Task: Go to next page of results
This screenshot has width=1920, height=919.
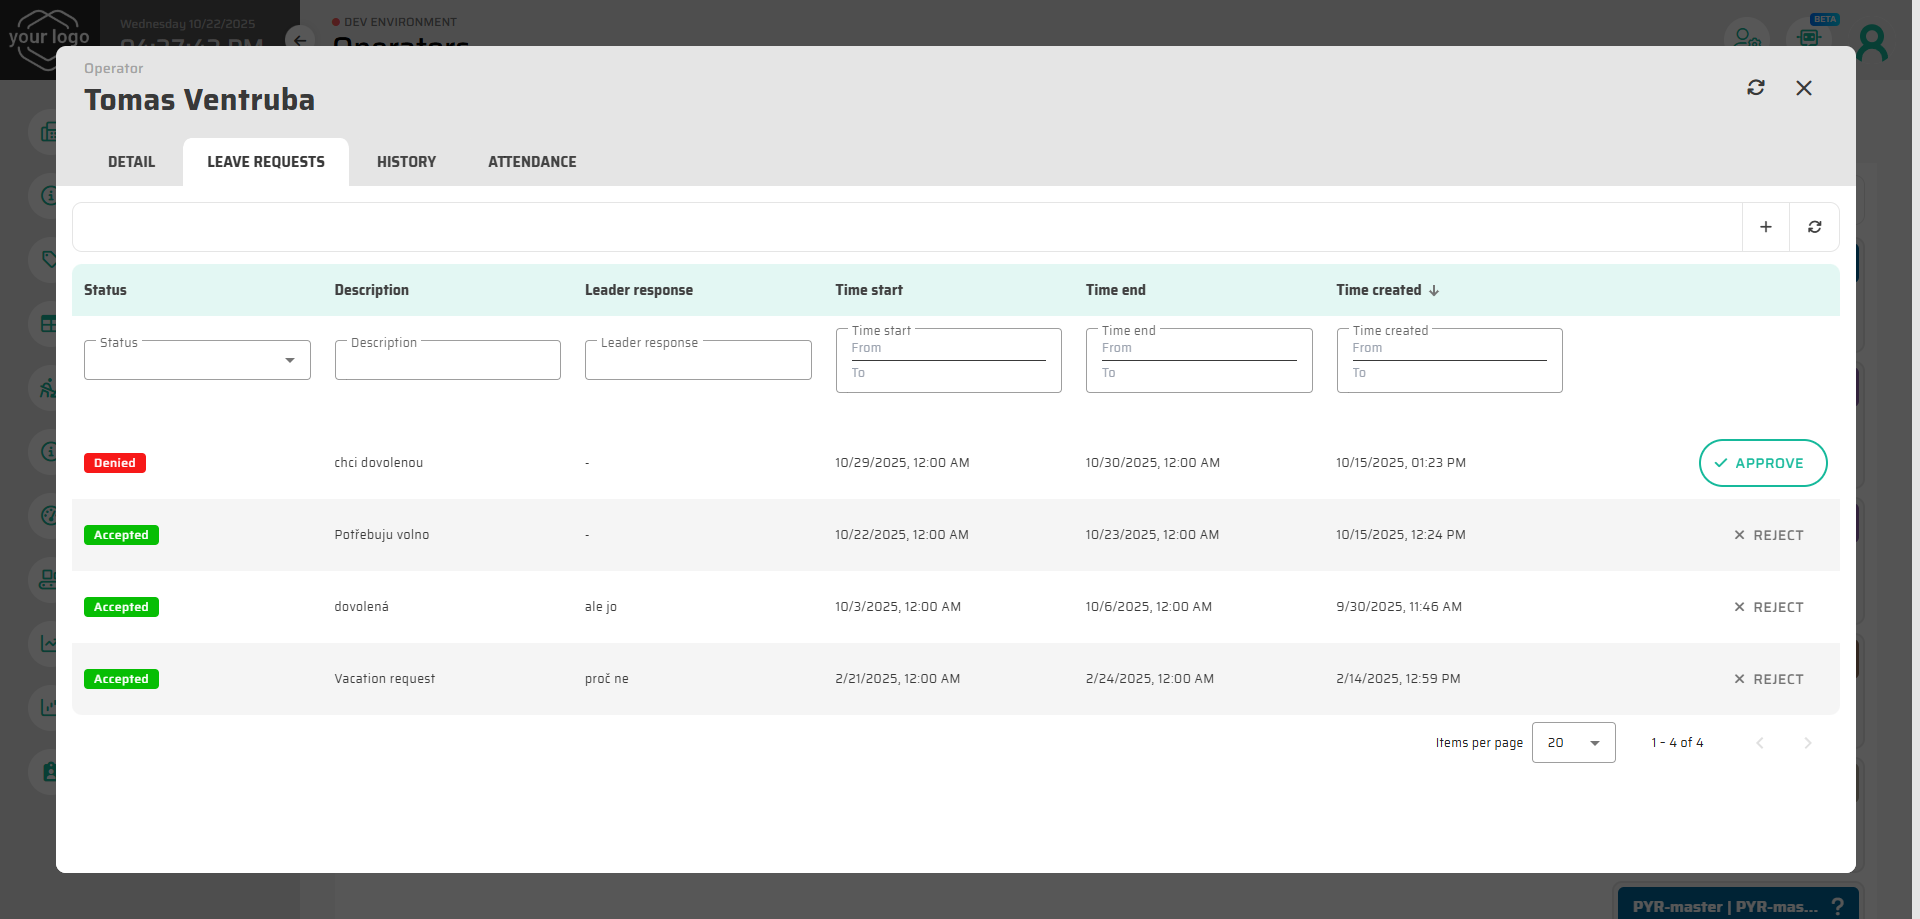Action: click(1807, 743)
